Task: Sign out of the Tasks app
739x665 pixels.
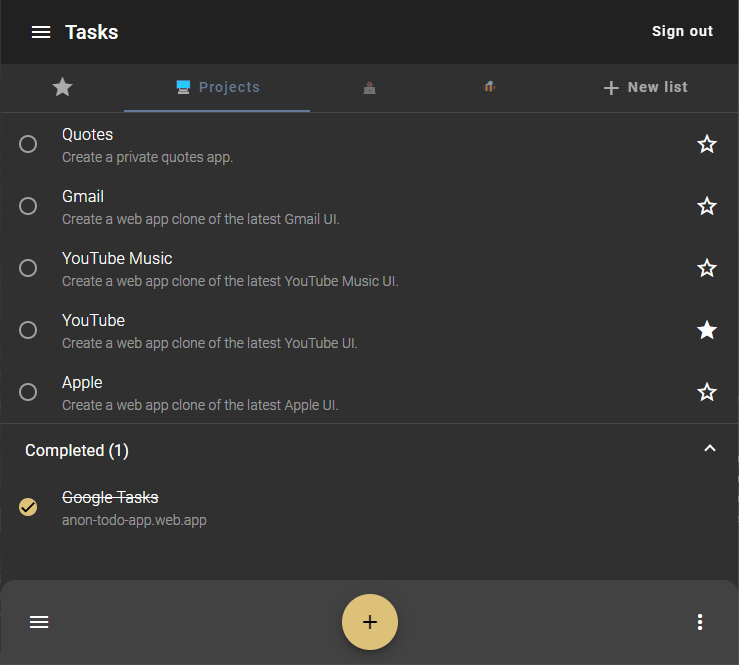Action: pyautogui.click(x=682, y=31)
